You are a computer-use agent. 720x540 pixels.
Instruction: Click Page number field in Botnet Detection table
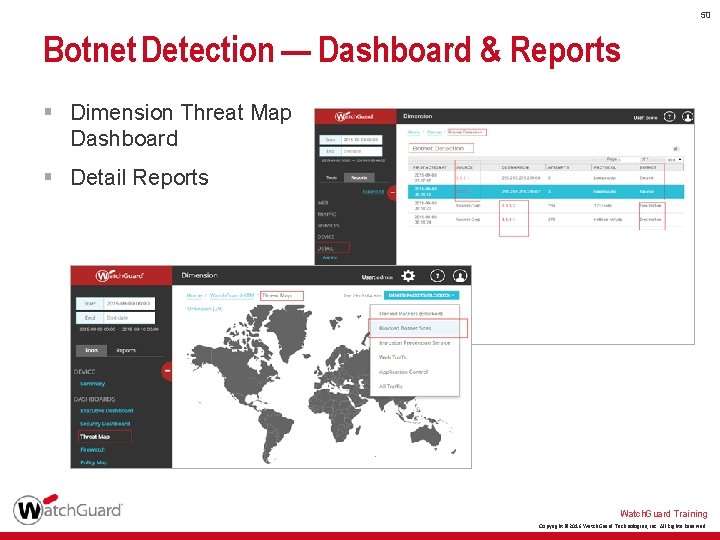[628, 159]
